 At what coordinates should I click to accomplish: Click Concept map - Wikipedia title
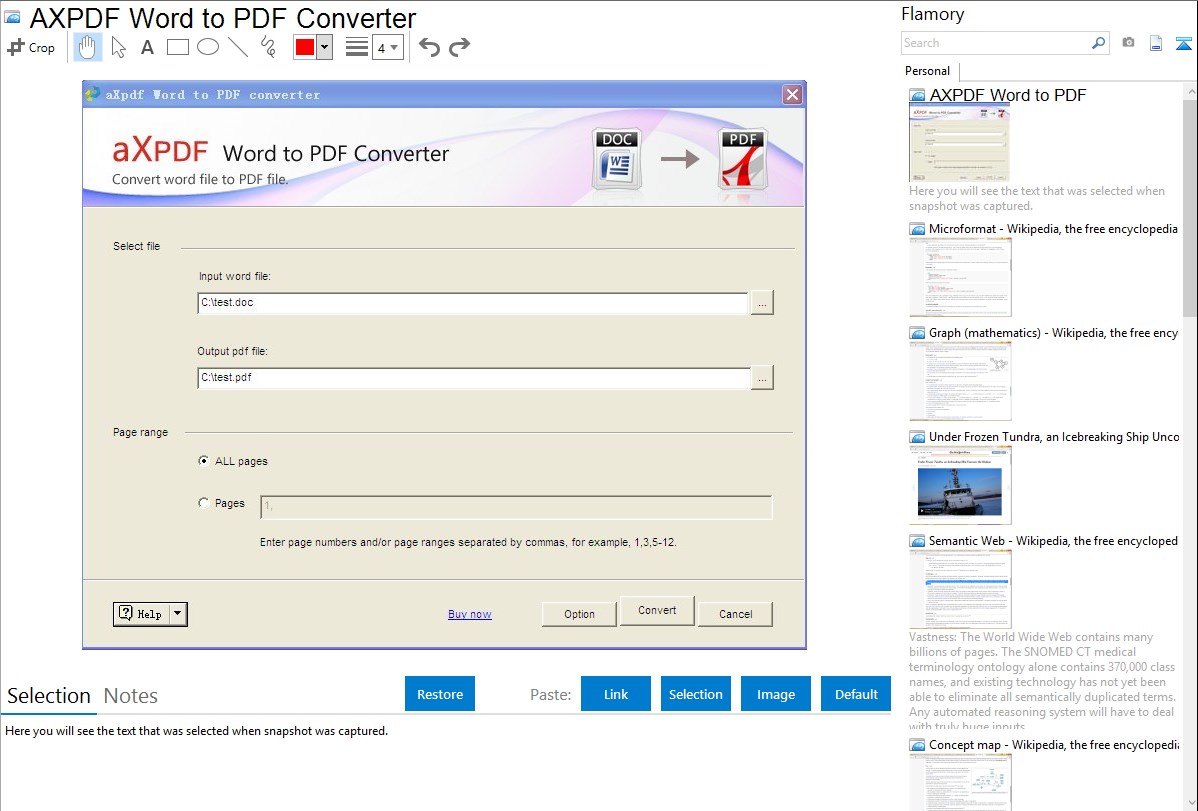pyautogui.click(x=1054, y=744)
